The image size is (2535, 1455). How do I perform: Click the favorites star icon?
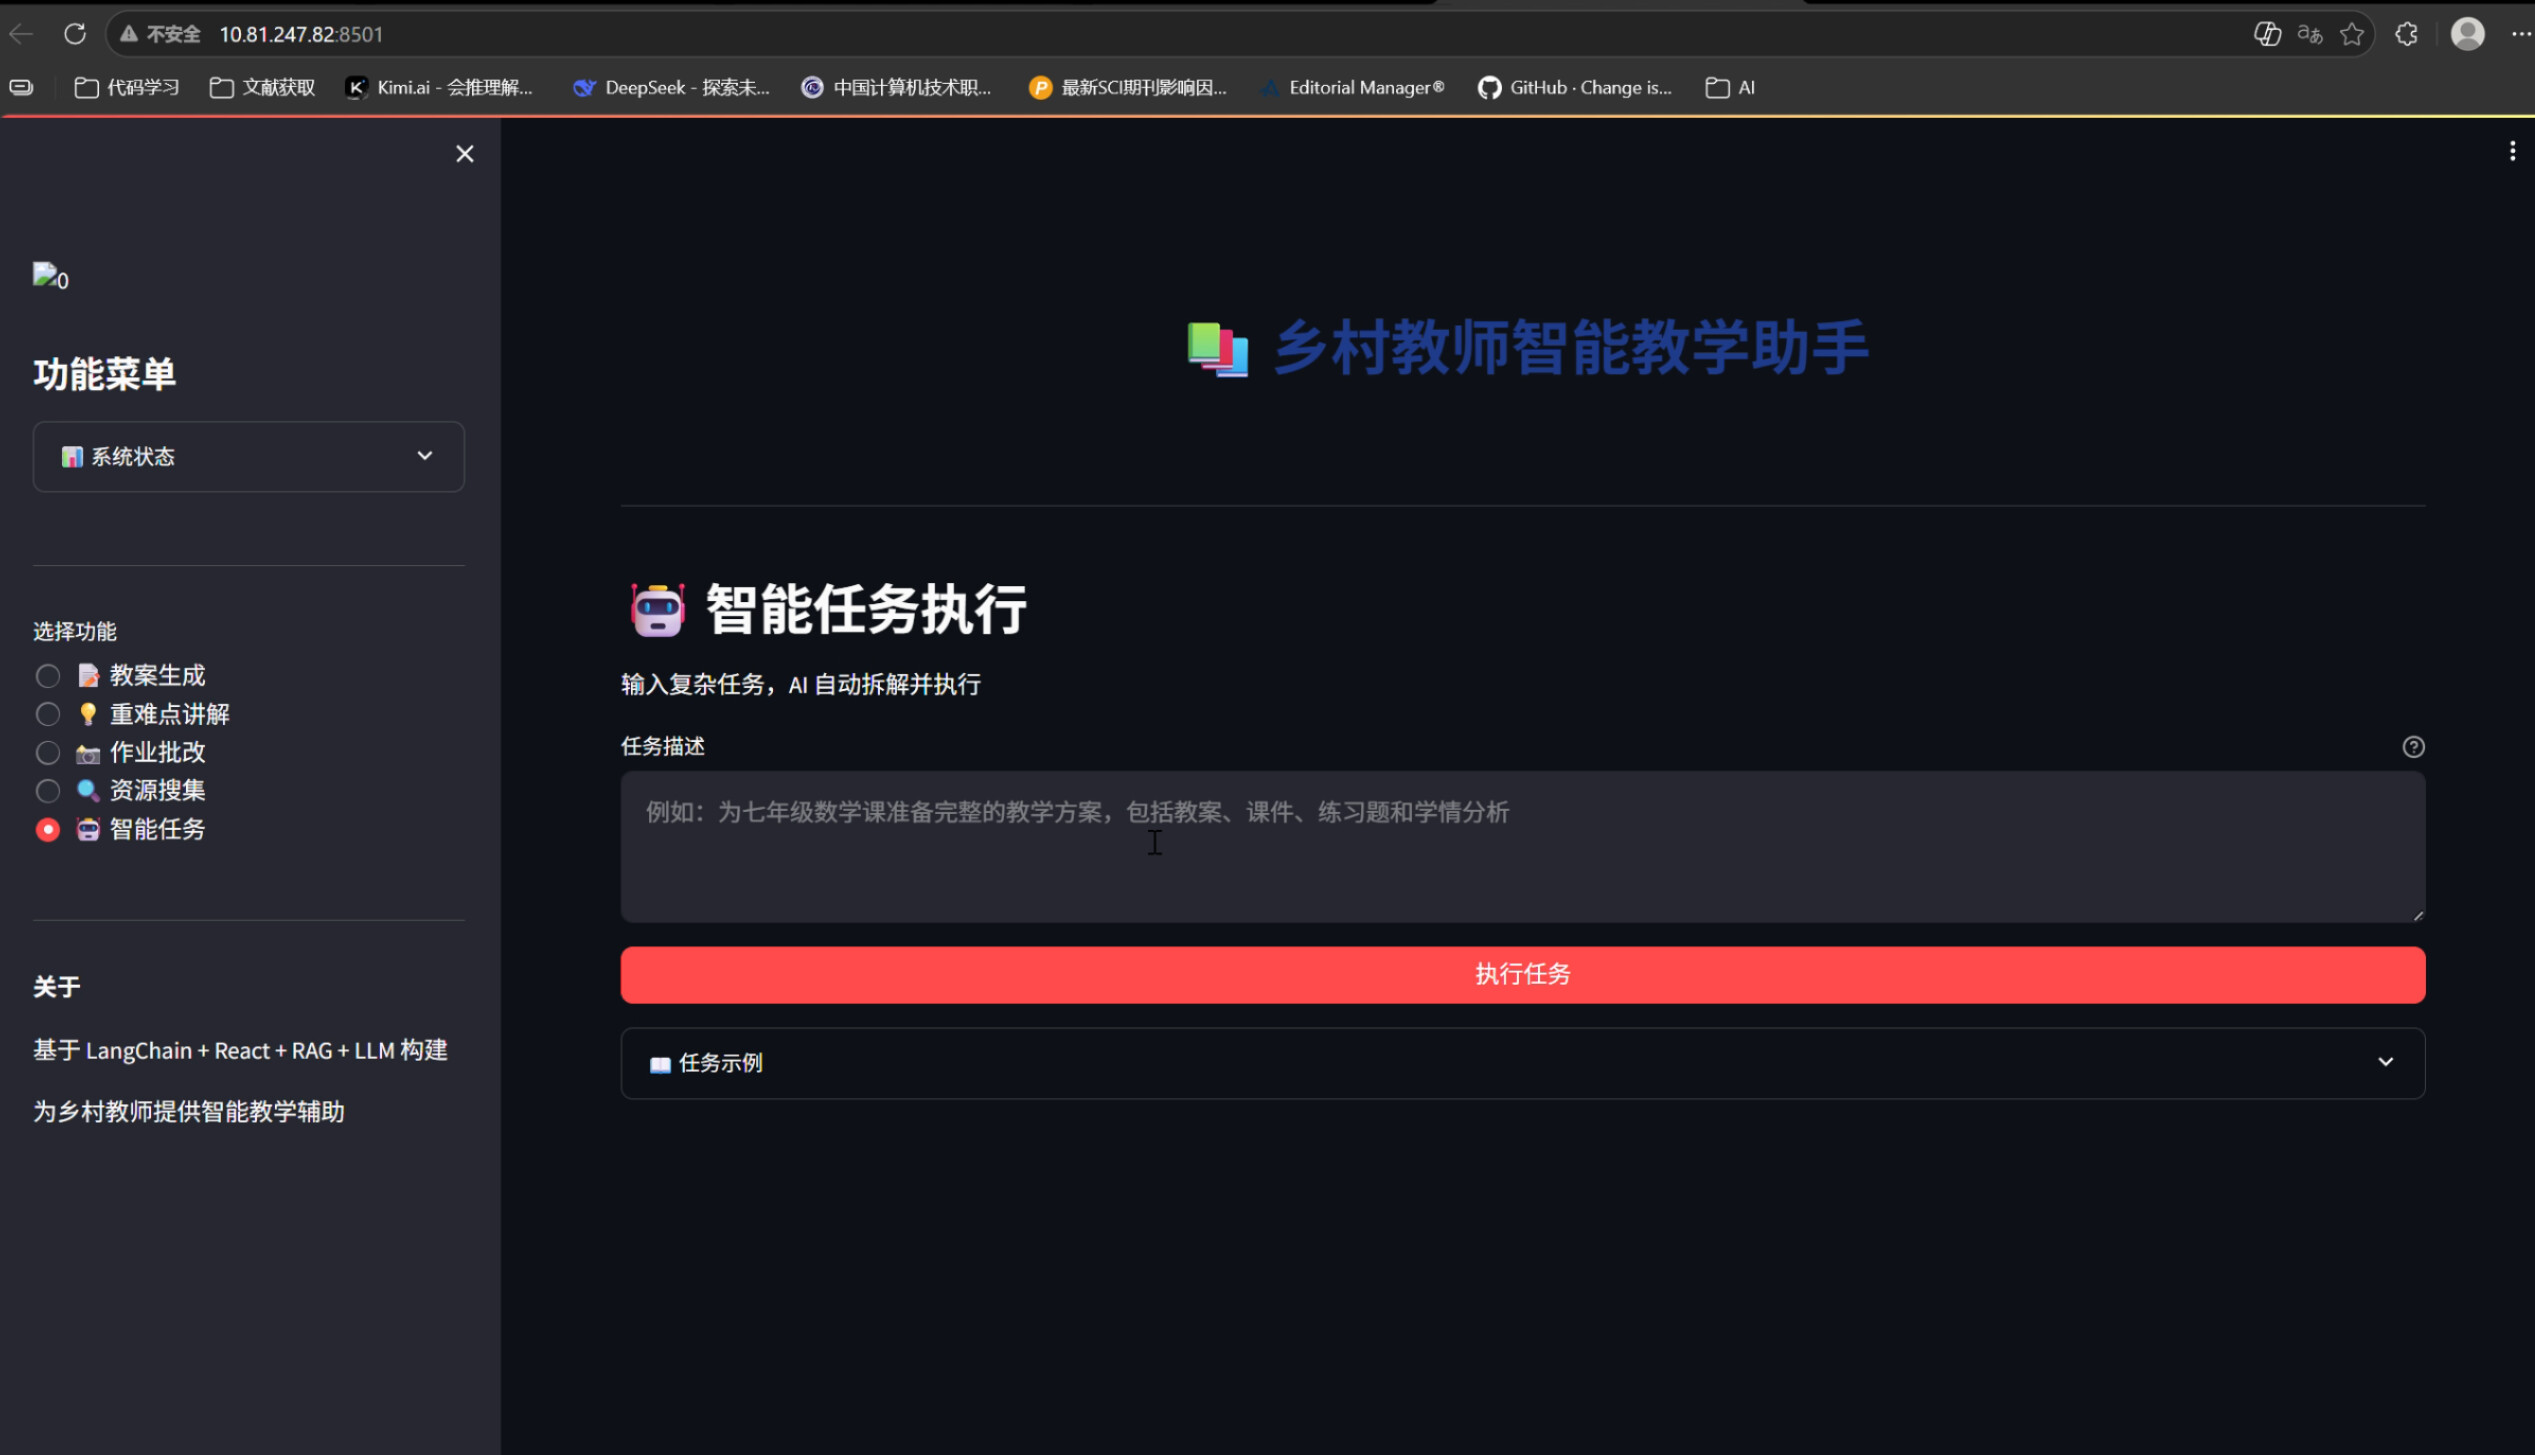pyautogui.click(x=2351, y=34)
